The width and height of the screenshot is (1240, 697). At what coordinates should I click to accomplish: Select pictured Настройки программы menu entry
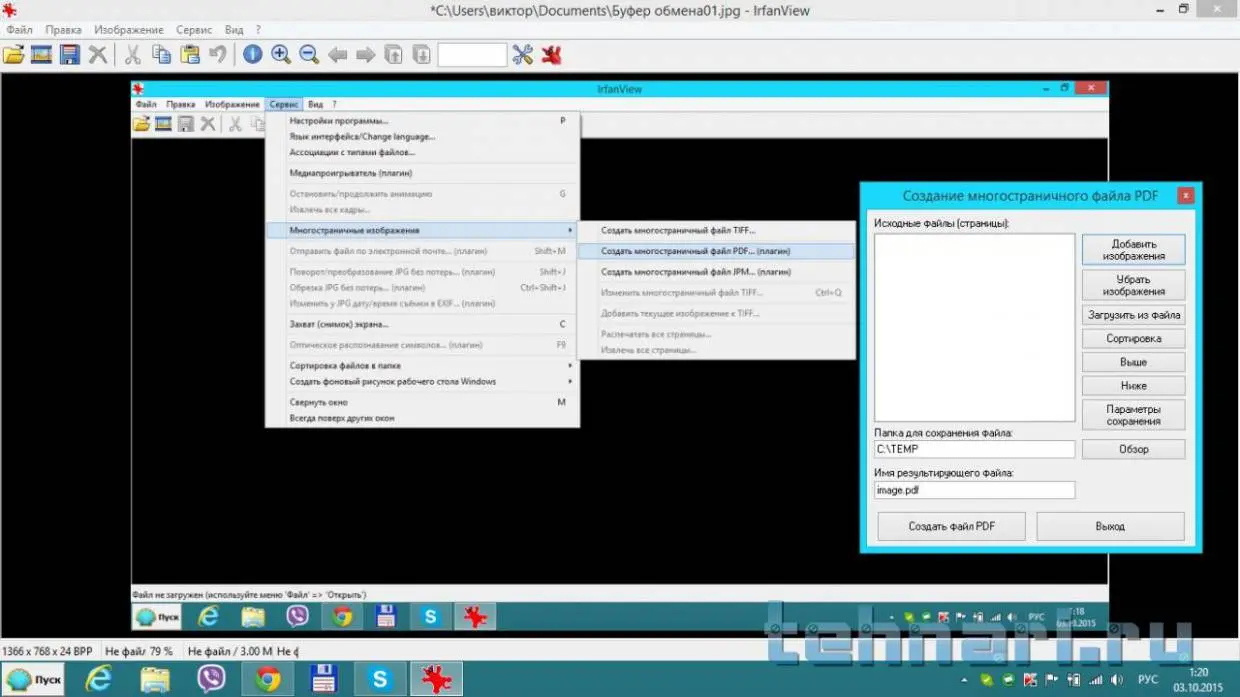423,121
